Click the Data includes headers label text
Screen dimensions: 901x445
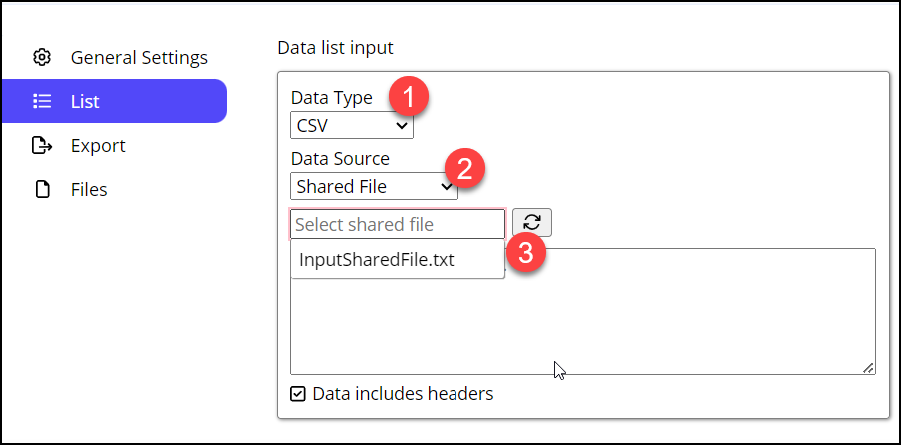click(x=403, y=394)
